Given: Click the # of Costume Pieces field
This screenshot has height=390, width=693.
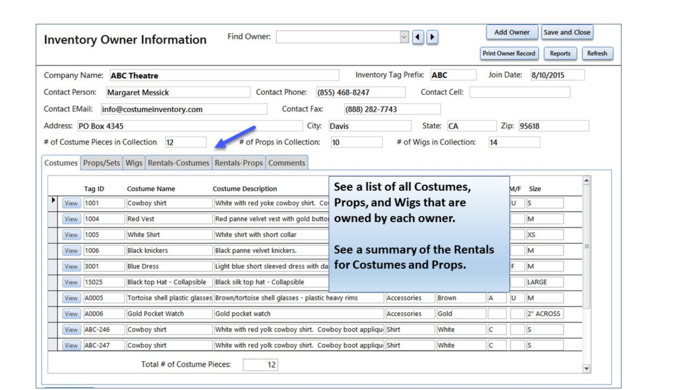Looking at the screenshot, I should pos(186,142).
